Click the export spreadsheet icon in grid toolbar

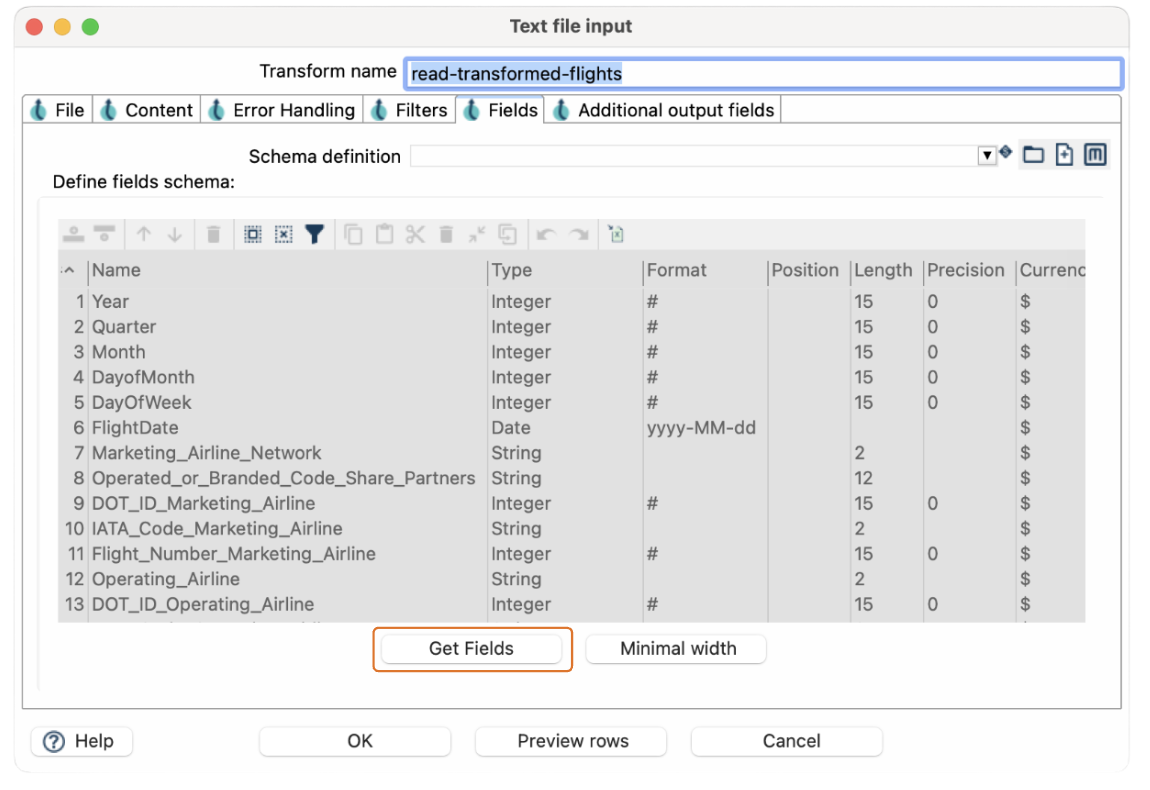click(x=616, y=235)
